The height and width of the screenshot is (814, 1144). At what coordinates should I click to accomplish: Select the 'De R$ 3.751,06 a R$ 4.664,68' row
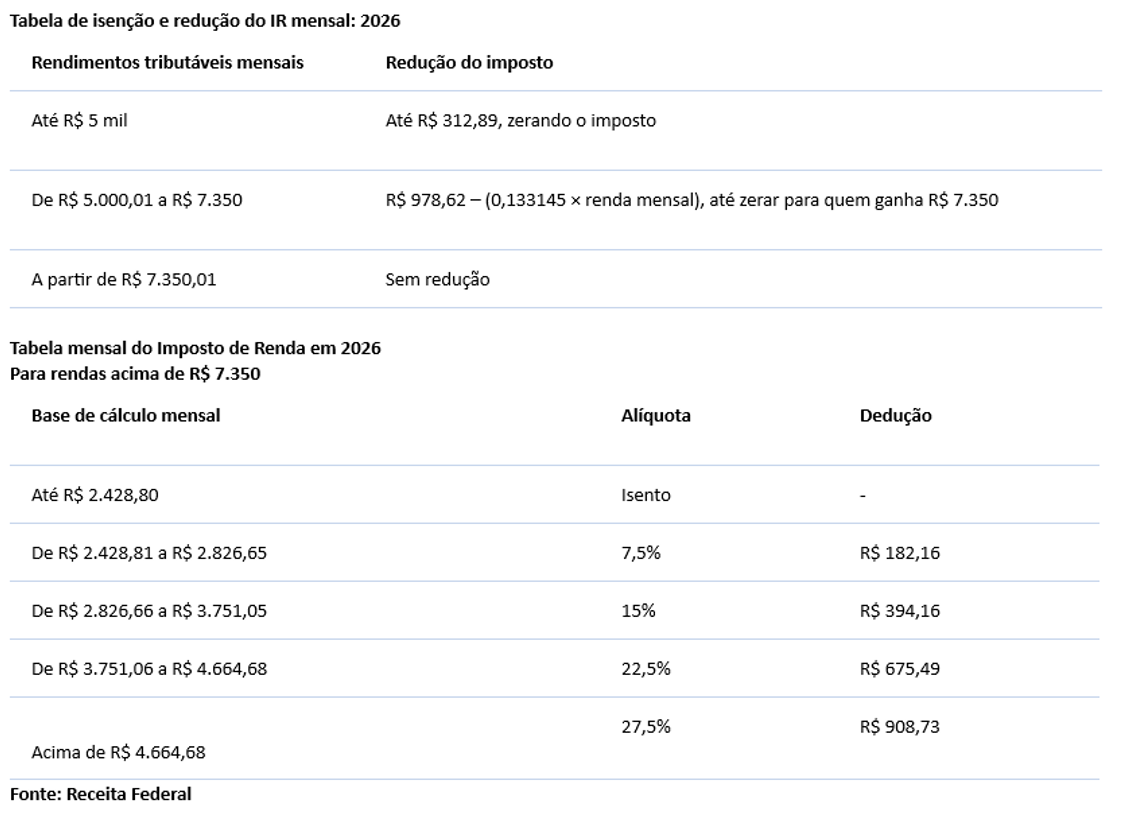[149, 669]
